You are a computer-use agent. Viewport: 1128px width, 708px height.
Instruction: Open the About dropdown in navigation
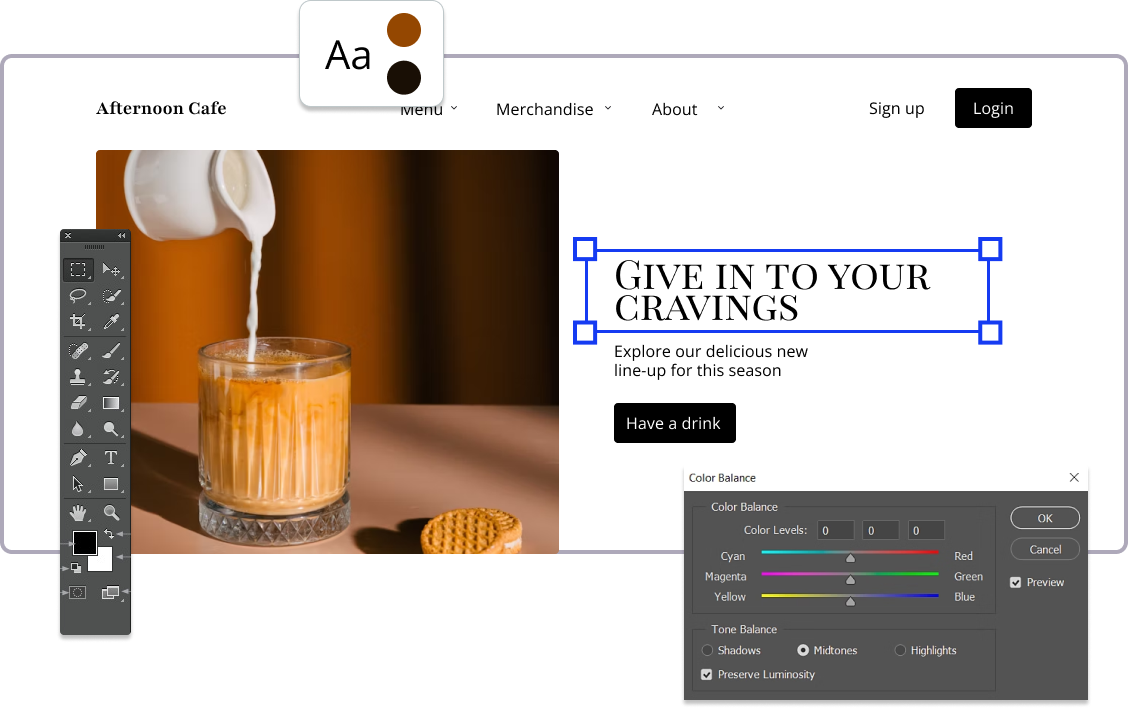pyautogui.click(x=687, y=109)
